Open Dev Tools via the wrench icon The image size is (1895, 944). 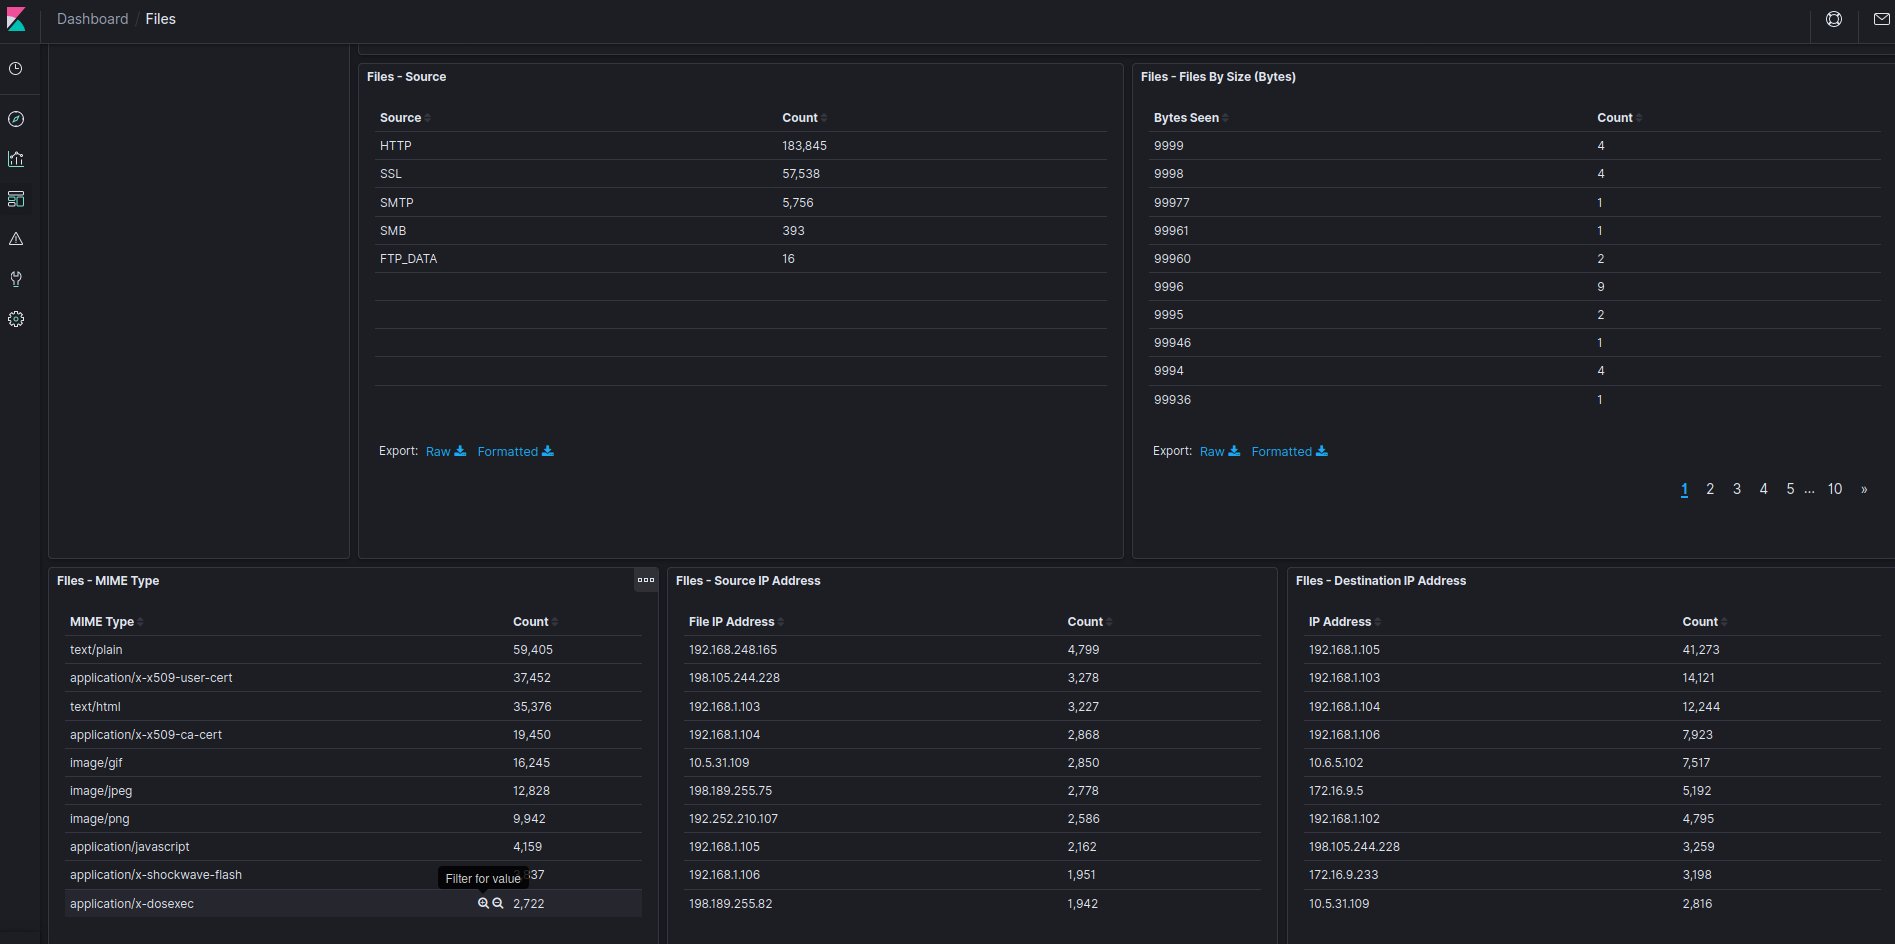15,278
